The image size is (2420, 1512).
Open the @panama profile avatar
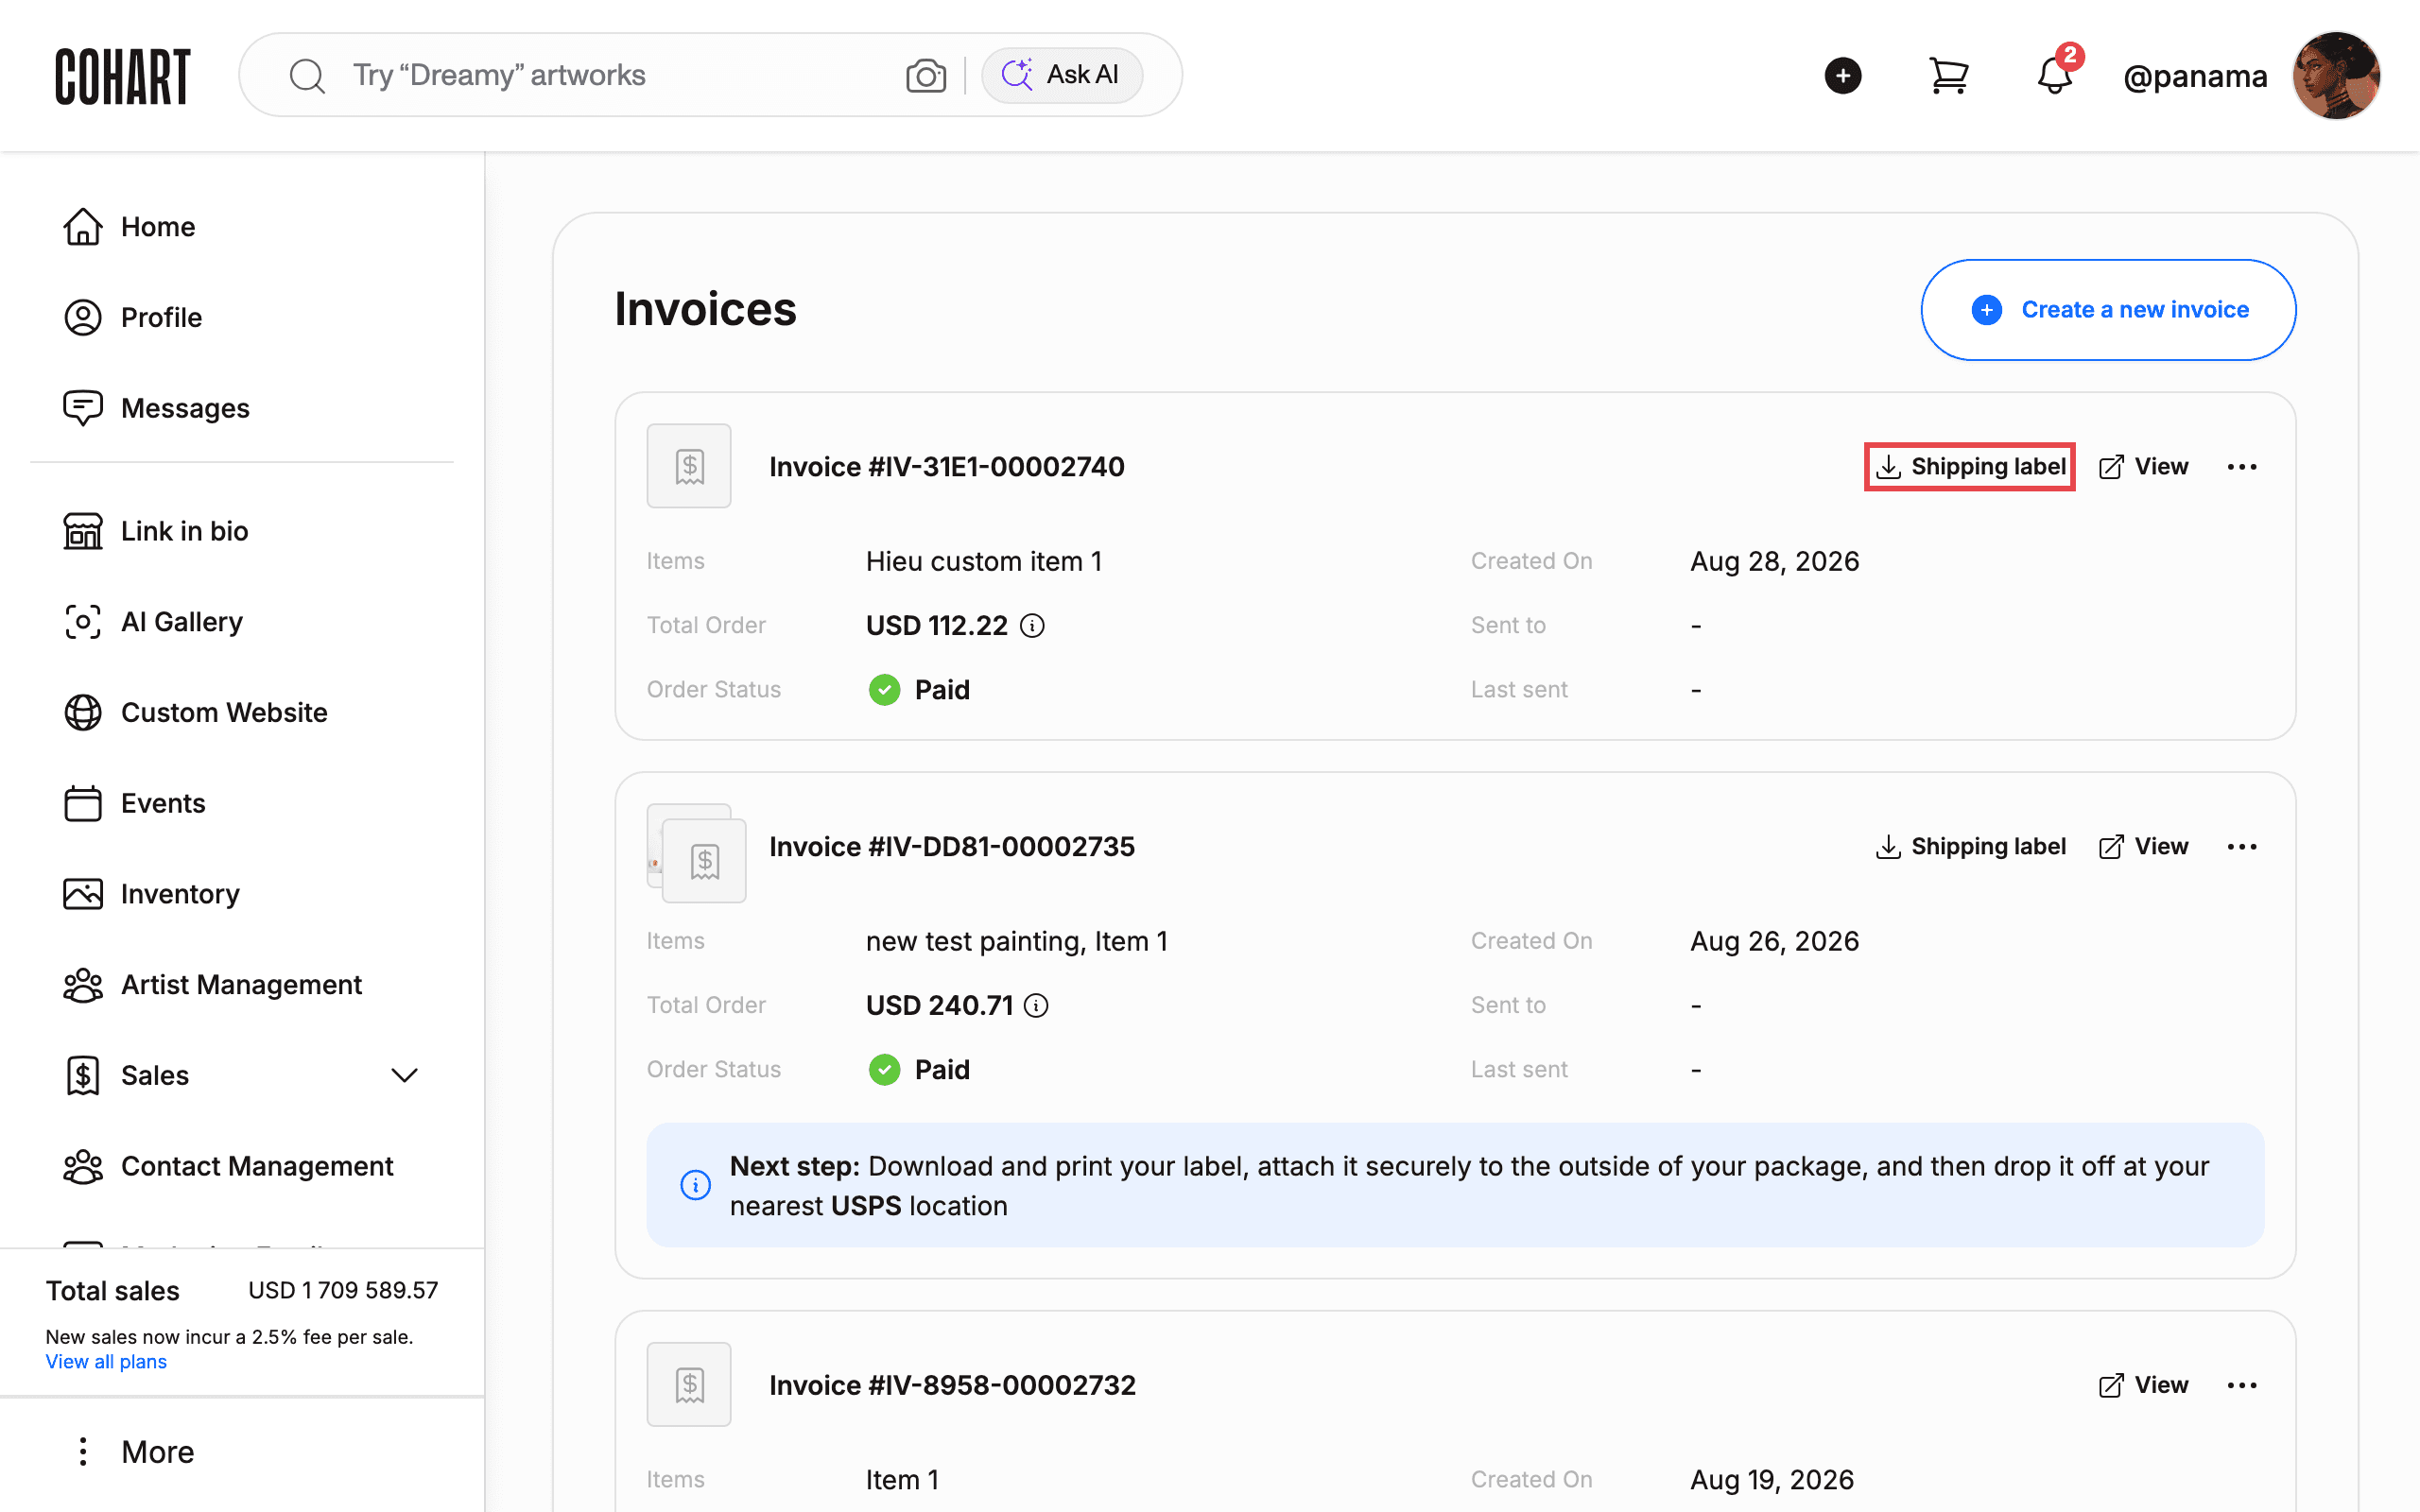pos(2336,75)
